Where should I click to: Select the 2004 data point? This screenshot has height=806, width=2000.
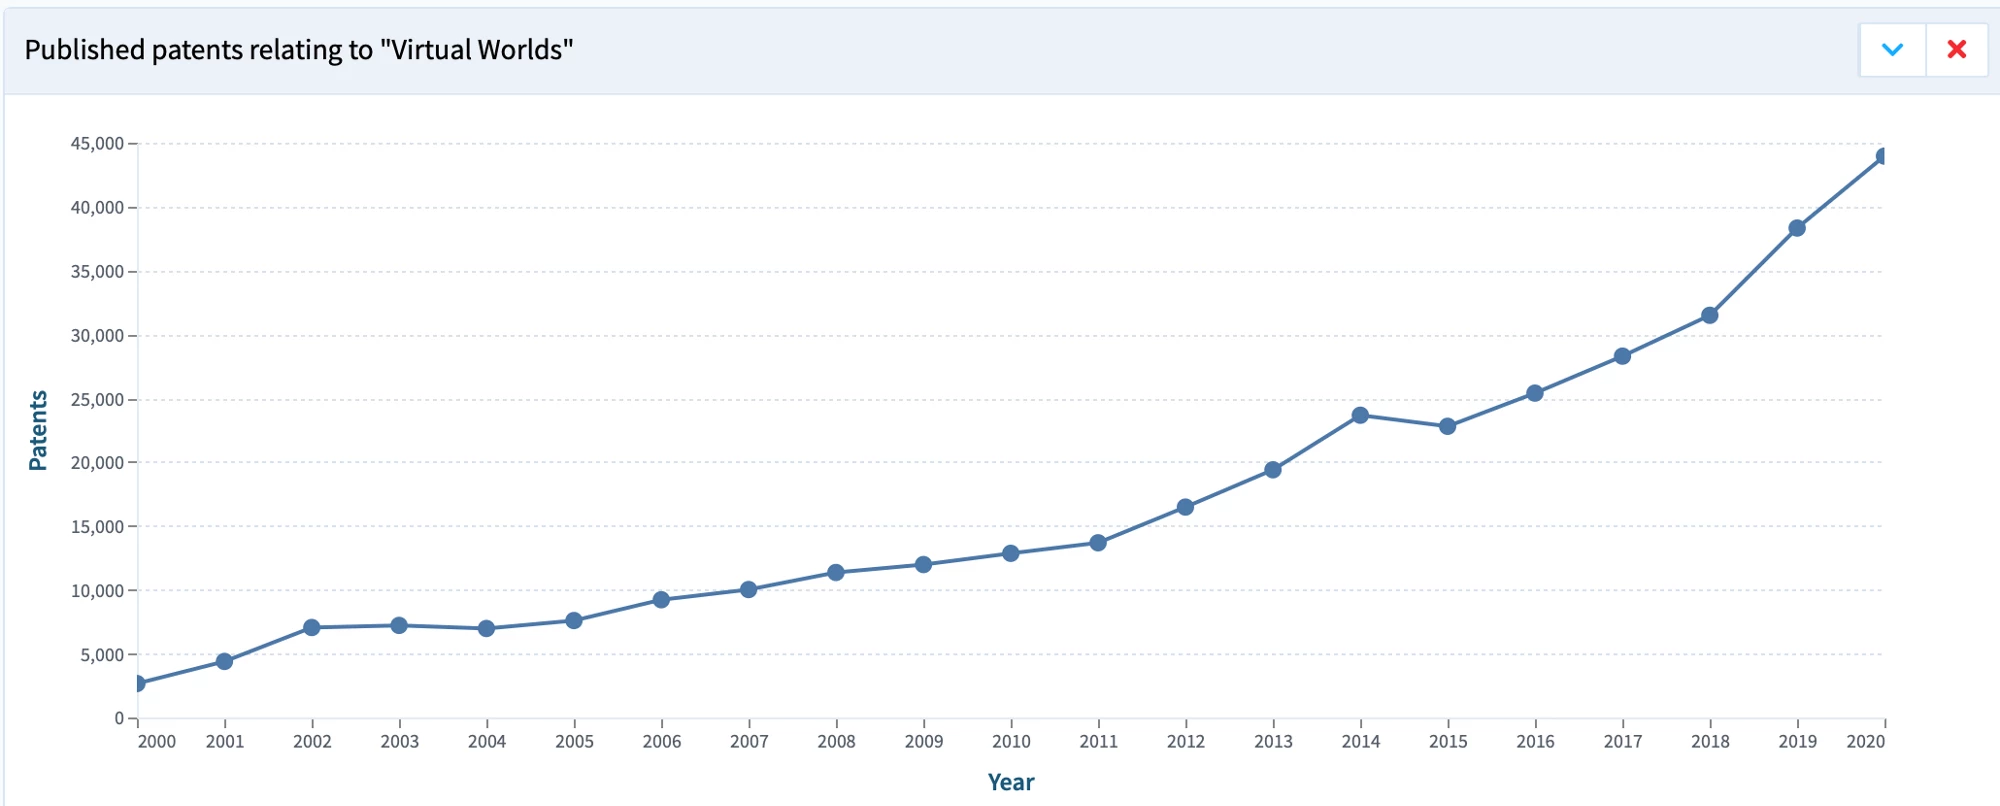tap(486, 628)
